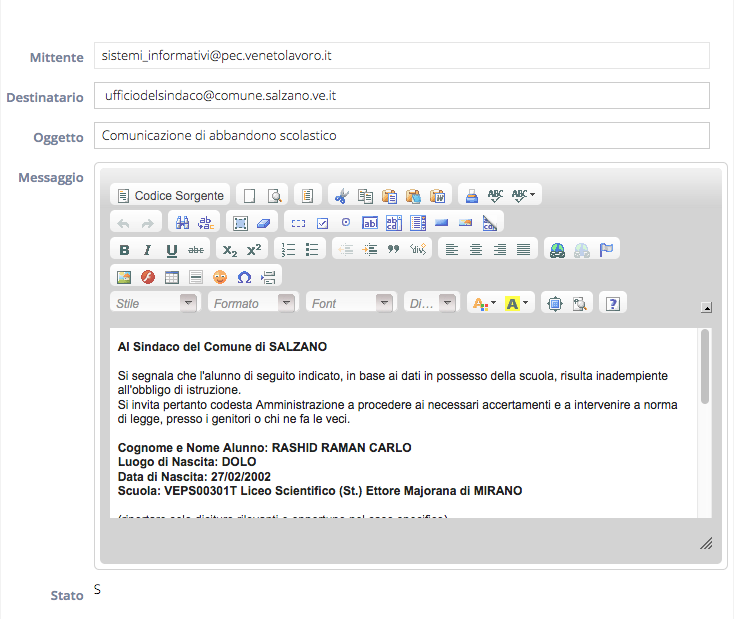Toggle bold formatting
The width and height of the screenshot is (734, 619).
[x=124, y=250]
